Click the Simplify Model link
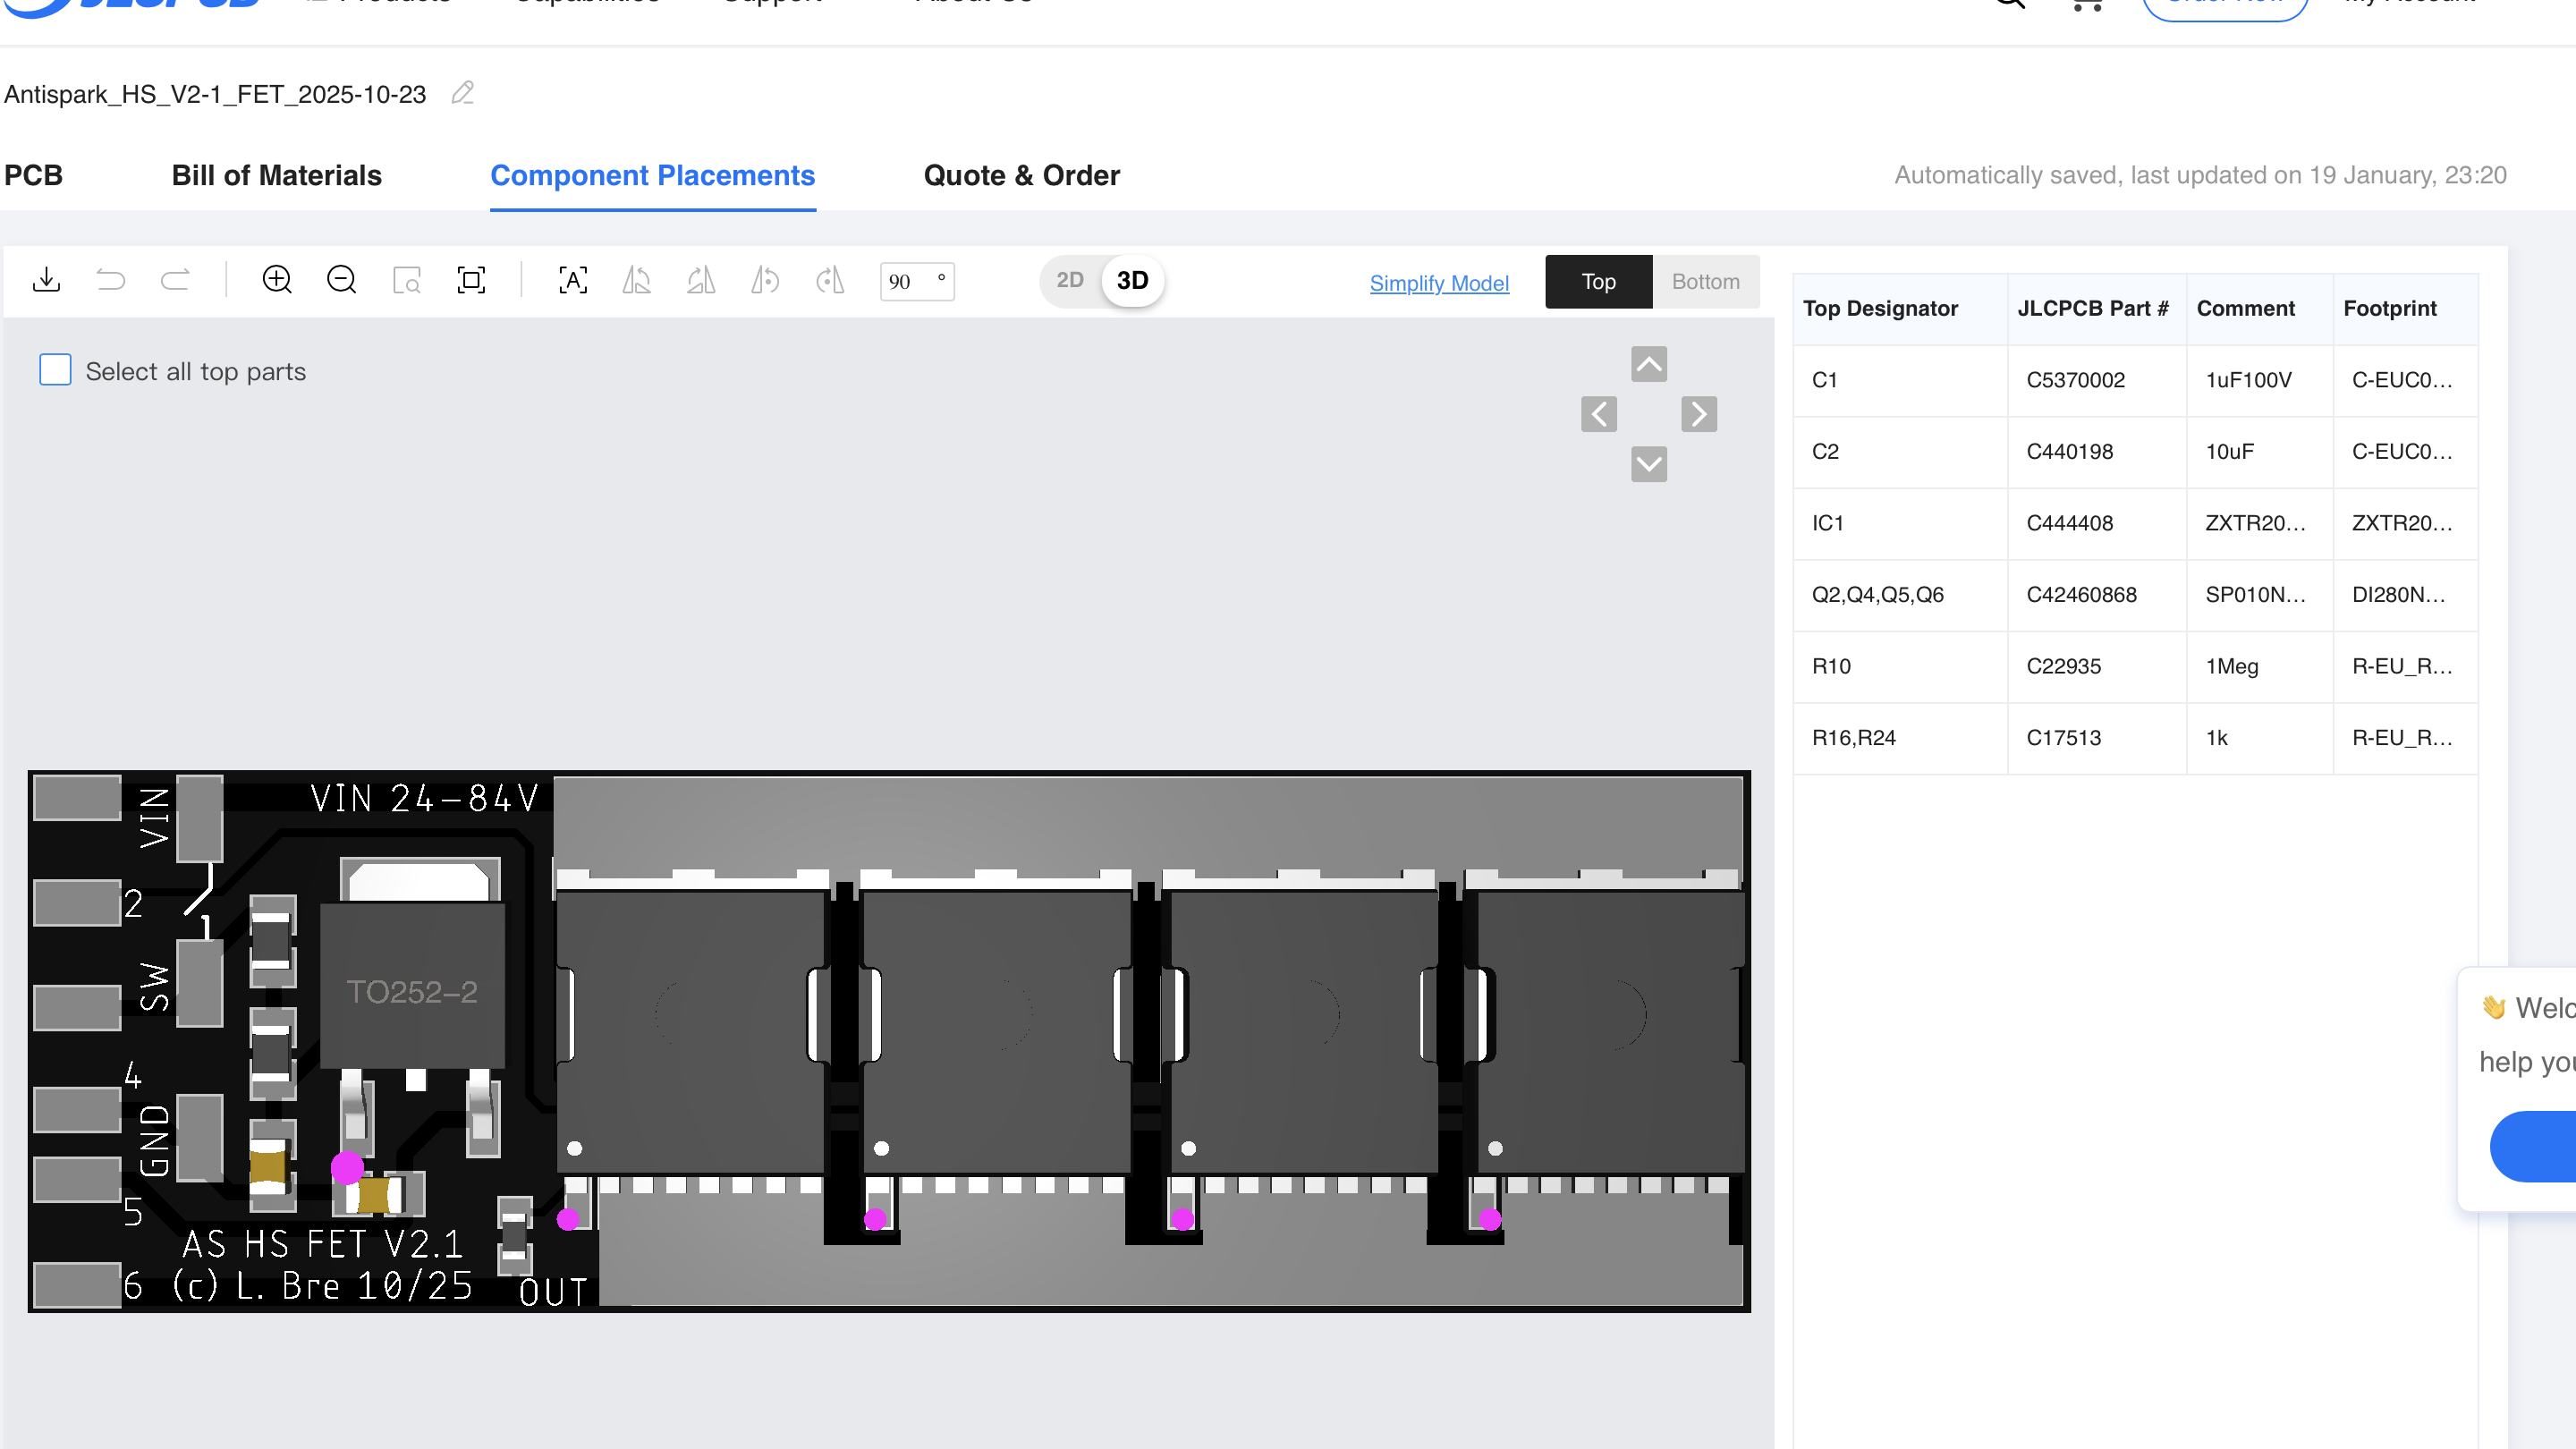The image size is (2576, 1449). pos(1439,283)
